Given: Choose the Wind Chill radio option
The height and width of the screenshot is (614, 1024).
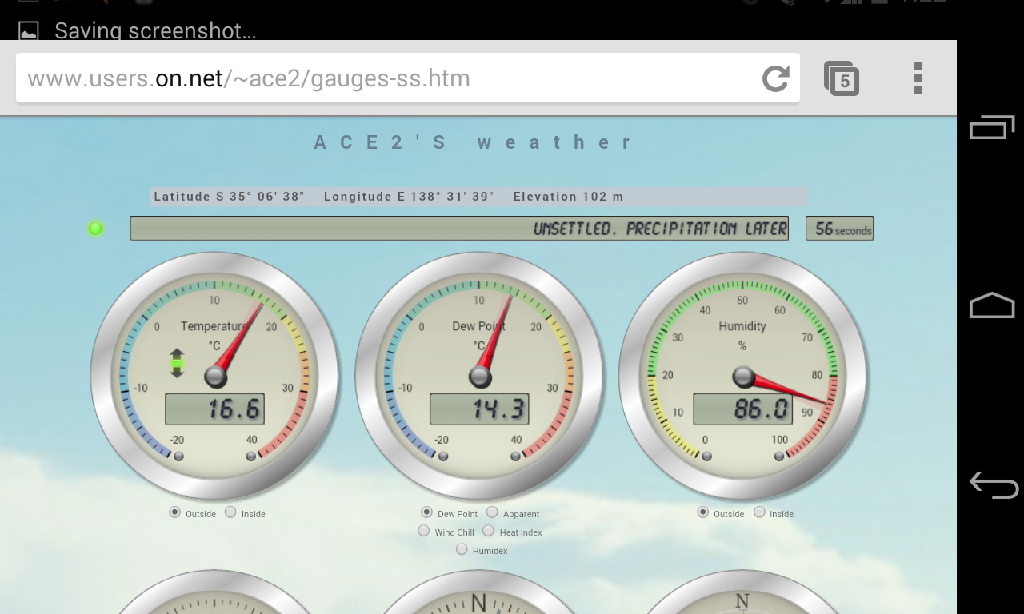Looking at the screenshot, I should (x=424, y=532).
